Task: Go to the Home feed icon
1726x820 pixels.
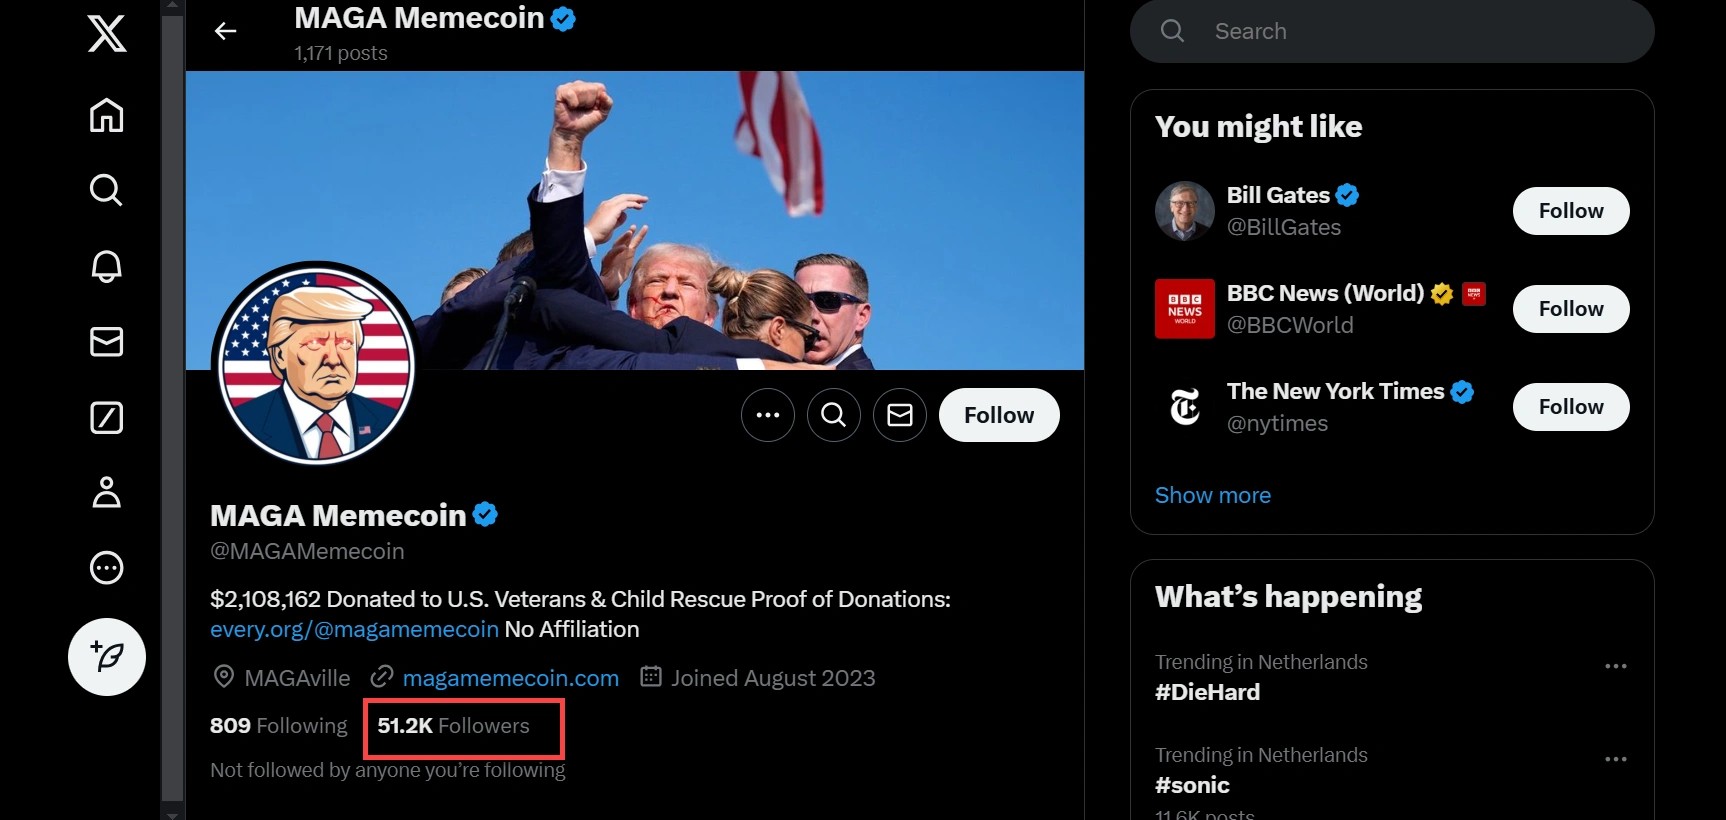Action: pos(106,115)
